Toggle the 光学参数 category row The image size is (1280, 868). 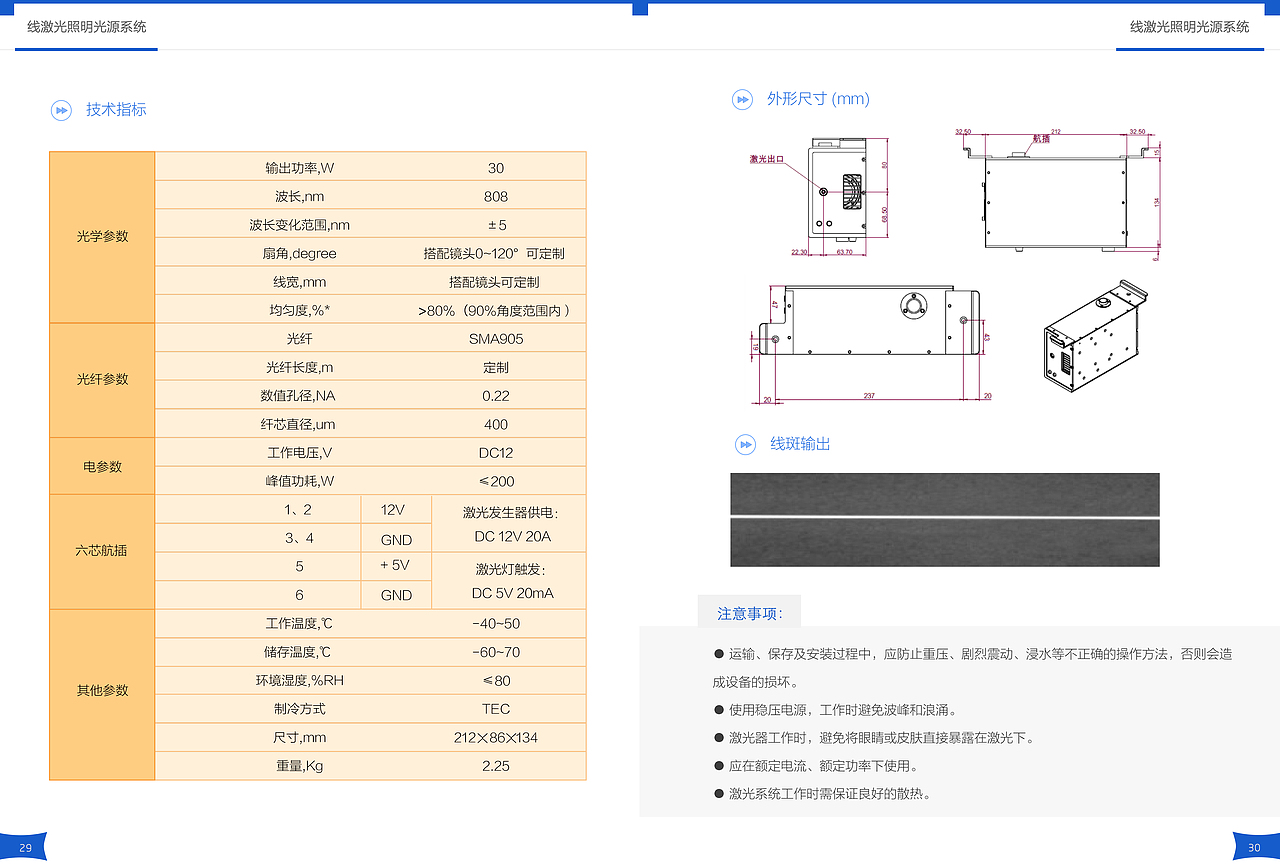(x=101, y=238)
